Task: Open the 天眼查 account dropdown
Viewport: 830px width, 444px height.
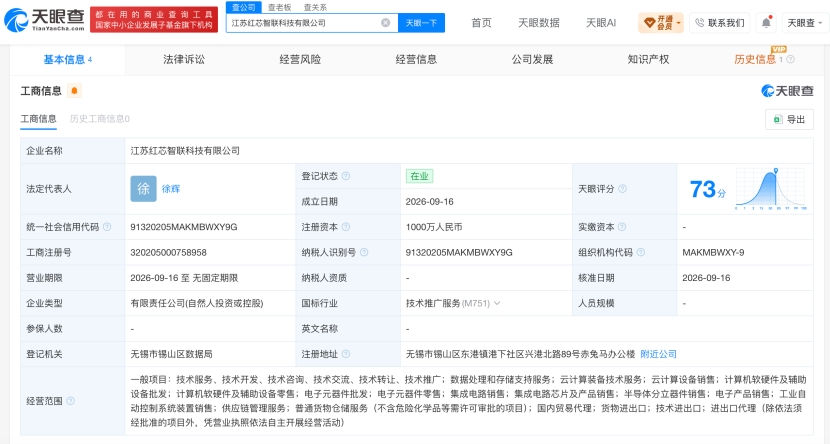Action: (805, 23)
